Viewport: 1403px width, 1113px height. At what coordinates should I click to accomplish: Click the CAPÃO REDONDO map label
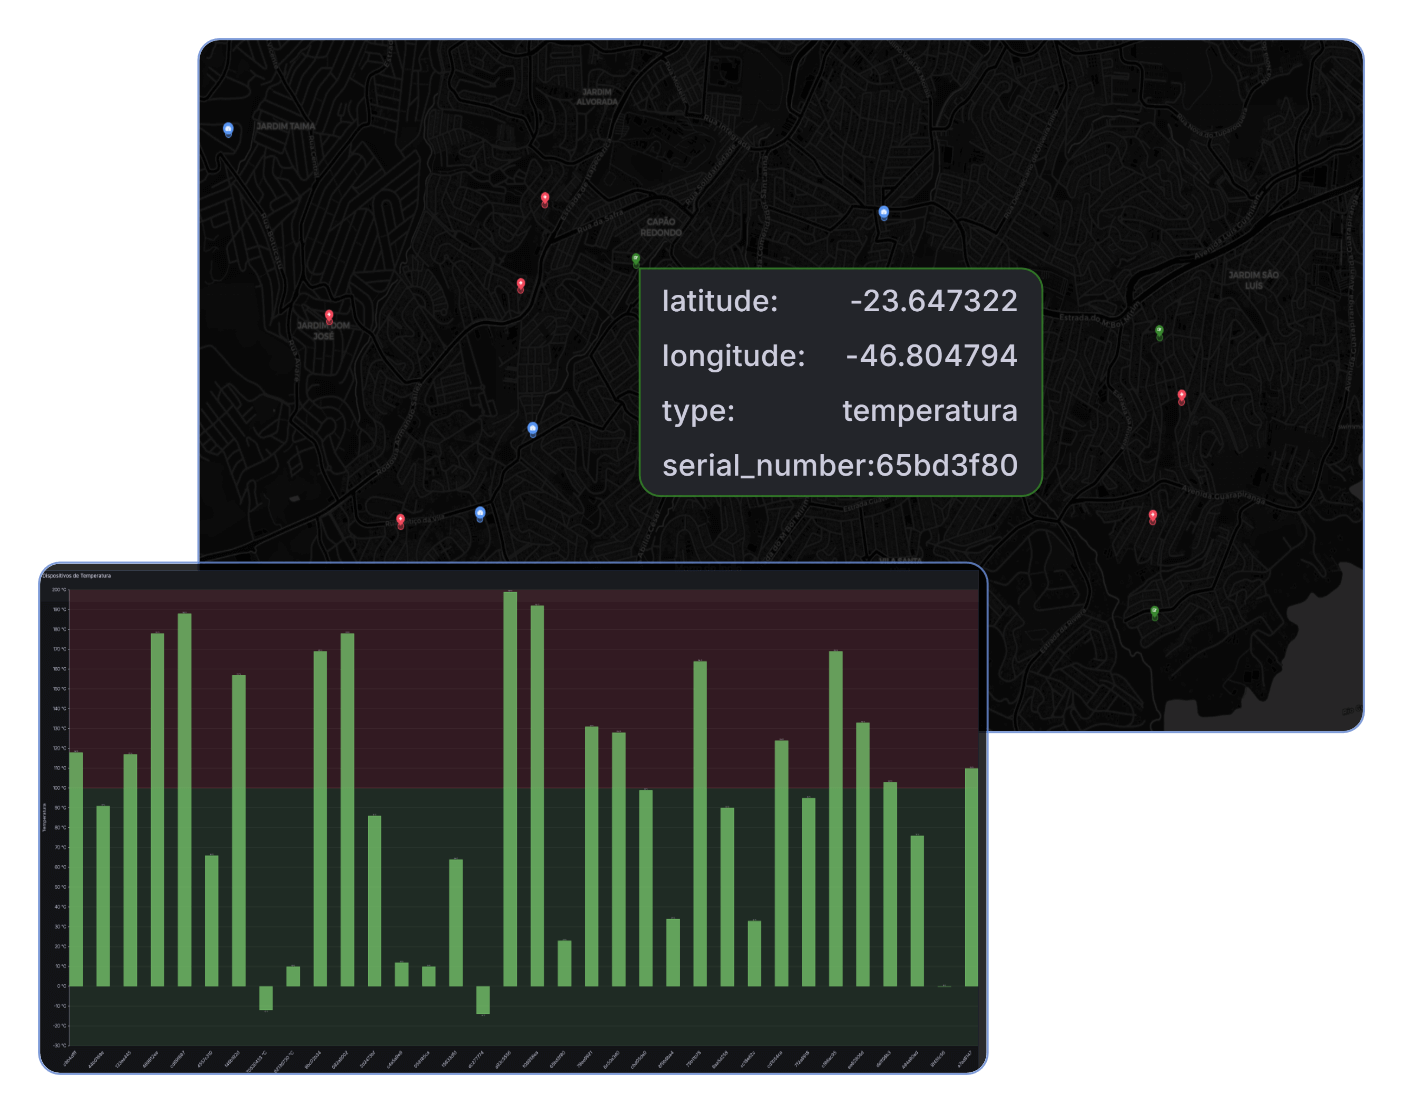pyautogui.click(x=661, y=227)
